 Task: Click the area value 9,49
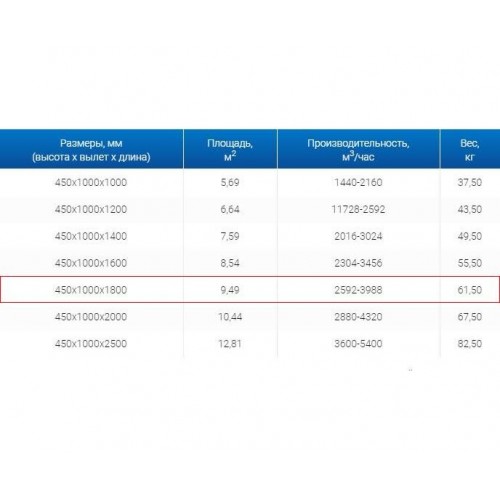click(x=230, y=290)
